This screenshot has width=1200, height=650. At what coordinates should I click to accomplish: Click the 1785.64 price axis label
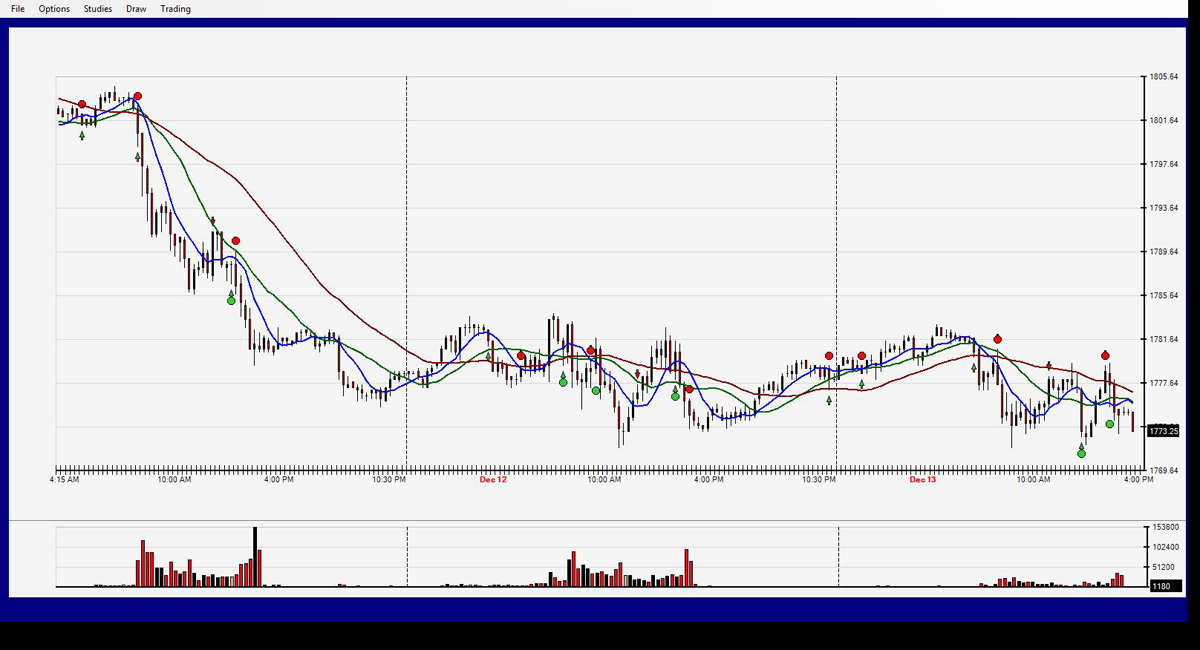[x=1164, y=296]
